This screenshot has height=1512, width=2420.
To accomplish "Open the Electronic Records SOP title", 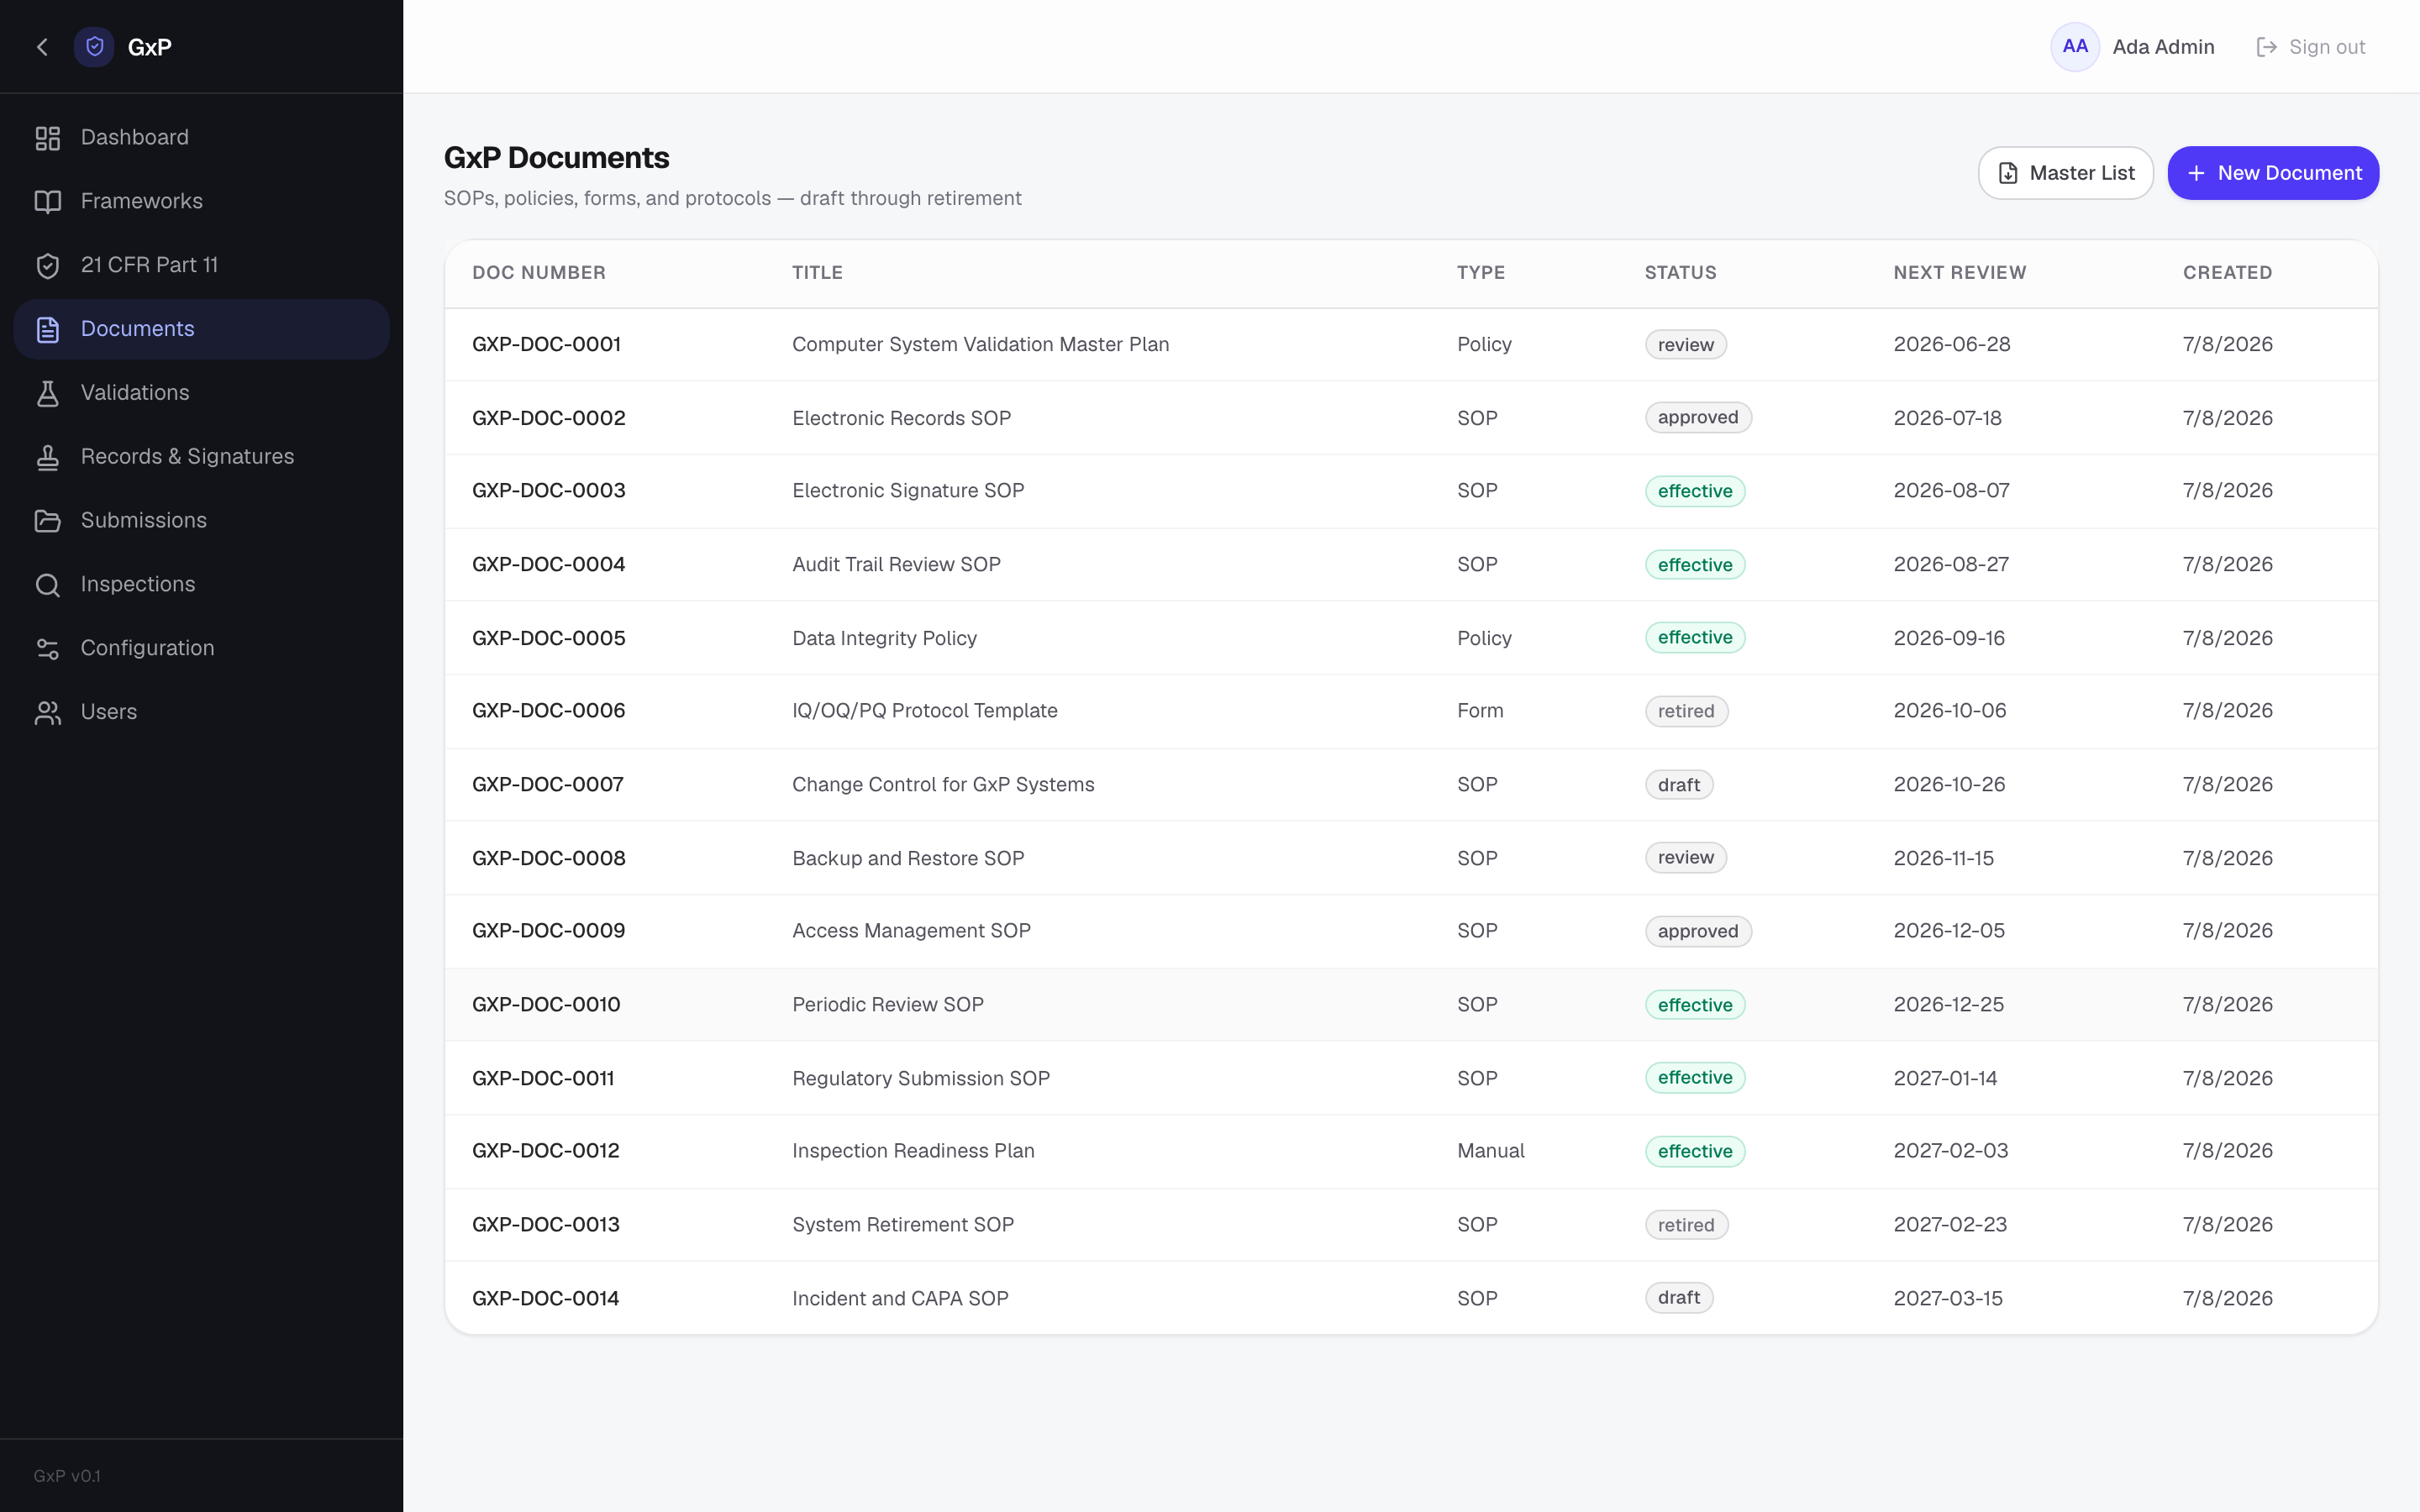I will pos(901,418).
